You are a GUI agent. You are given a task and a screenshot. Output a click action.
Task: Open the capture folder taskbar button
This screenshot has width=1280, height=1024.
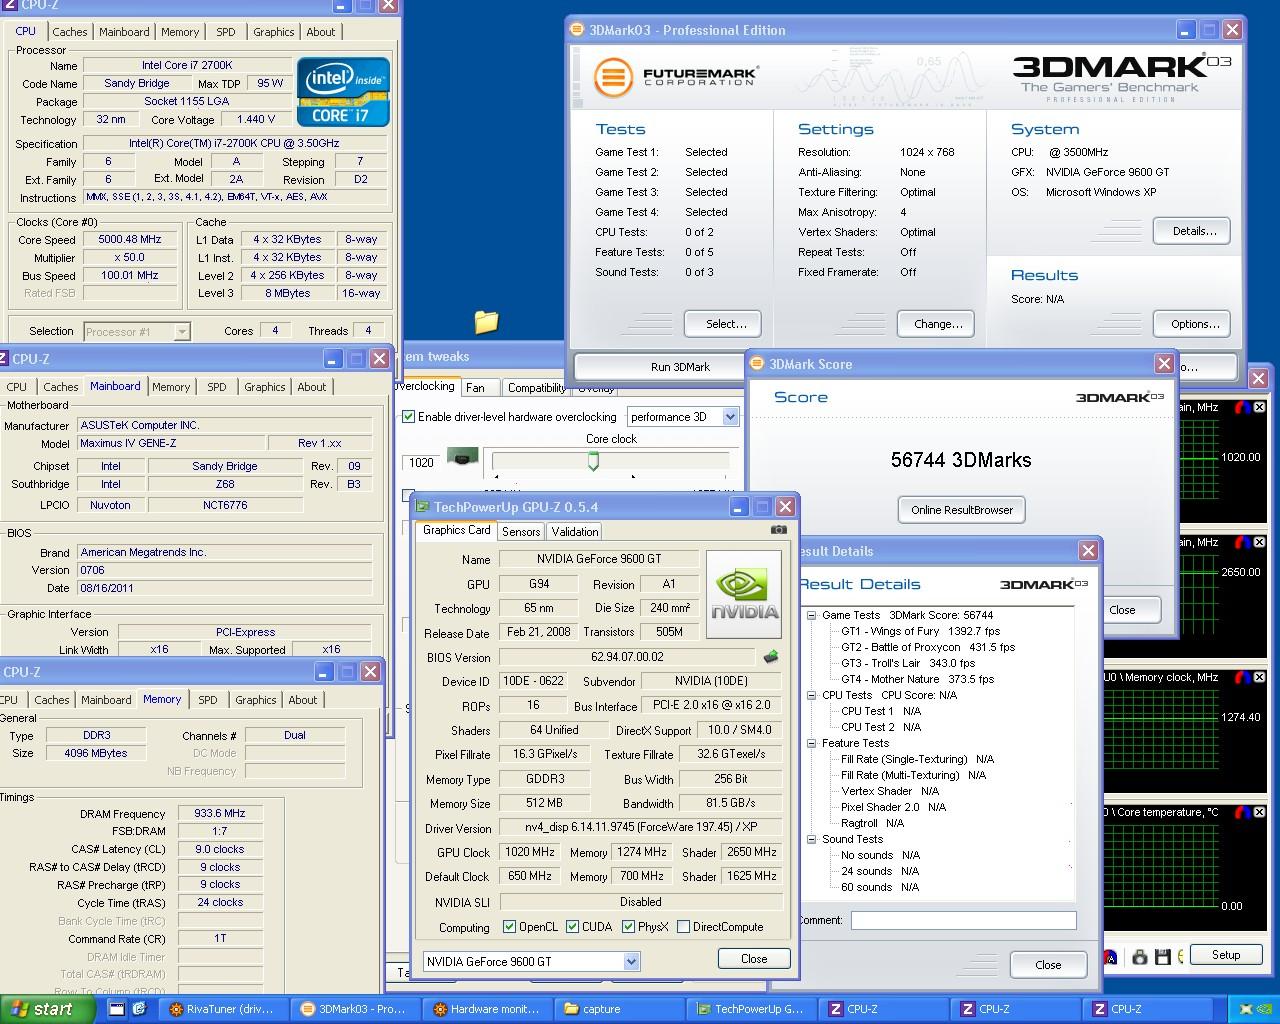pos(619,1009)
